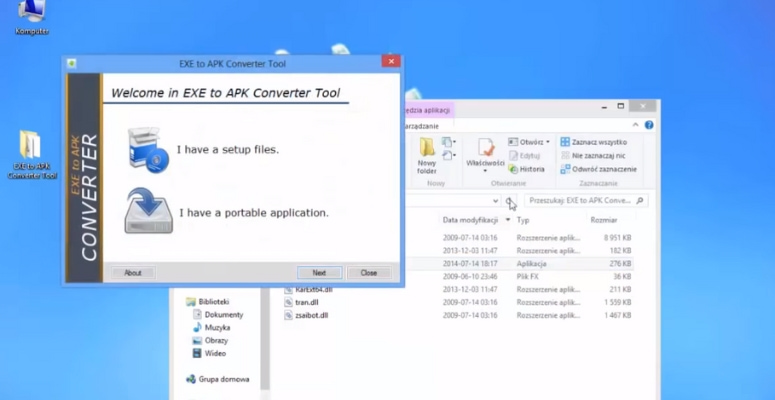Open the Komputer desktop icon
Image resolution: width=775 pixels, height=400 pixels.
[32, 14]
